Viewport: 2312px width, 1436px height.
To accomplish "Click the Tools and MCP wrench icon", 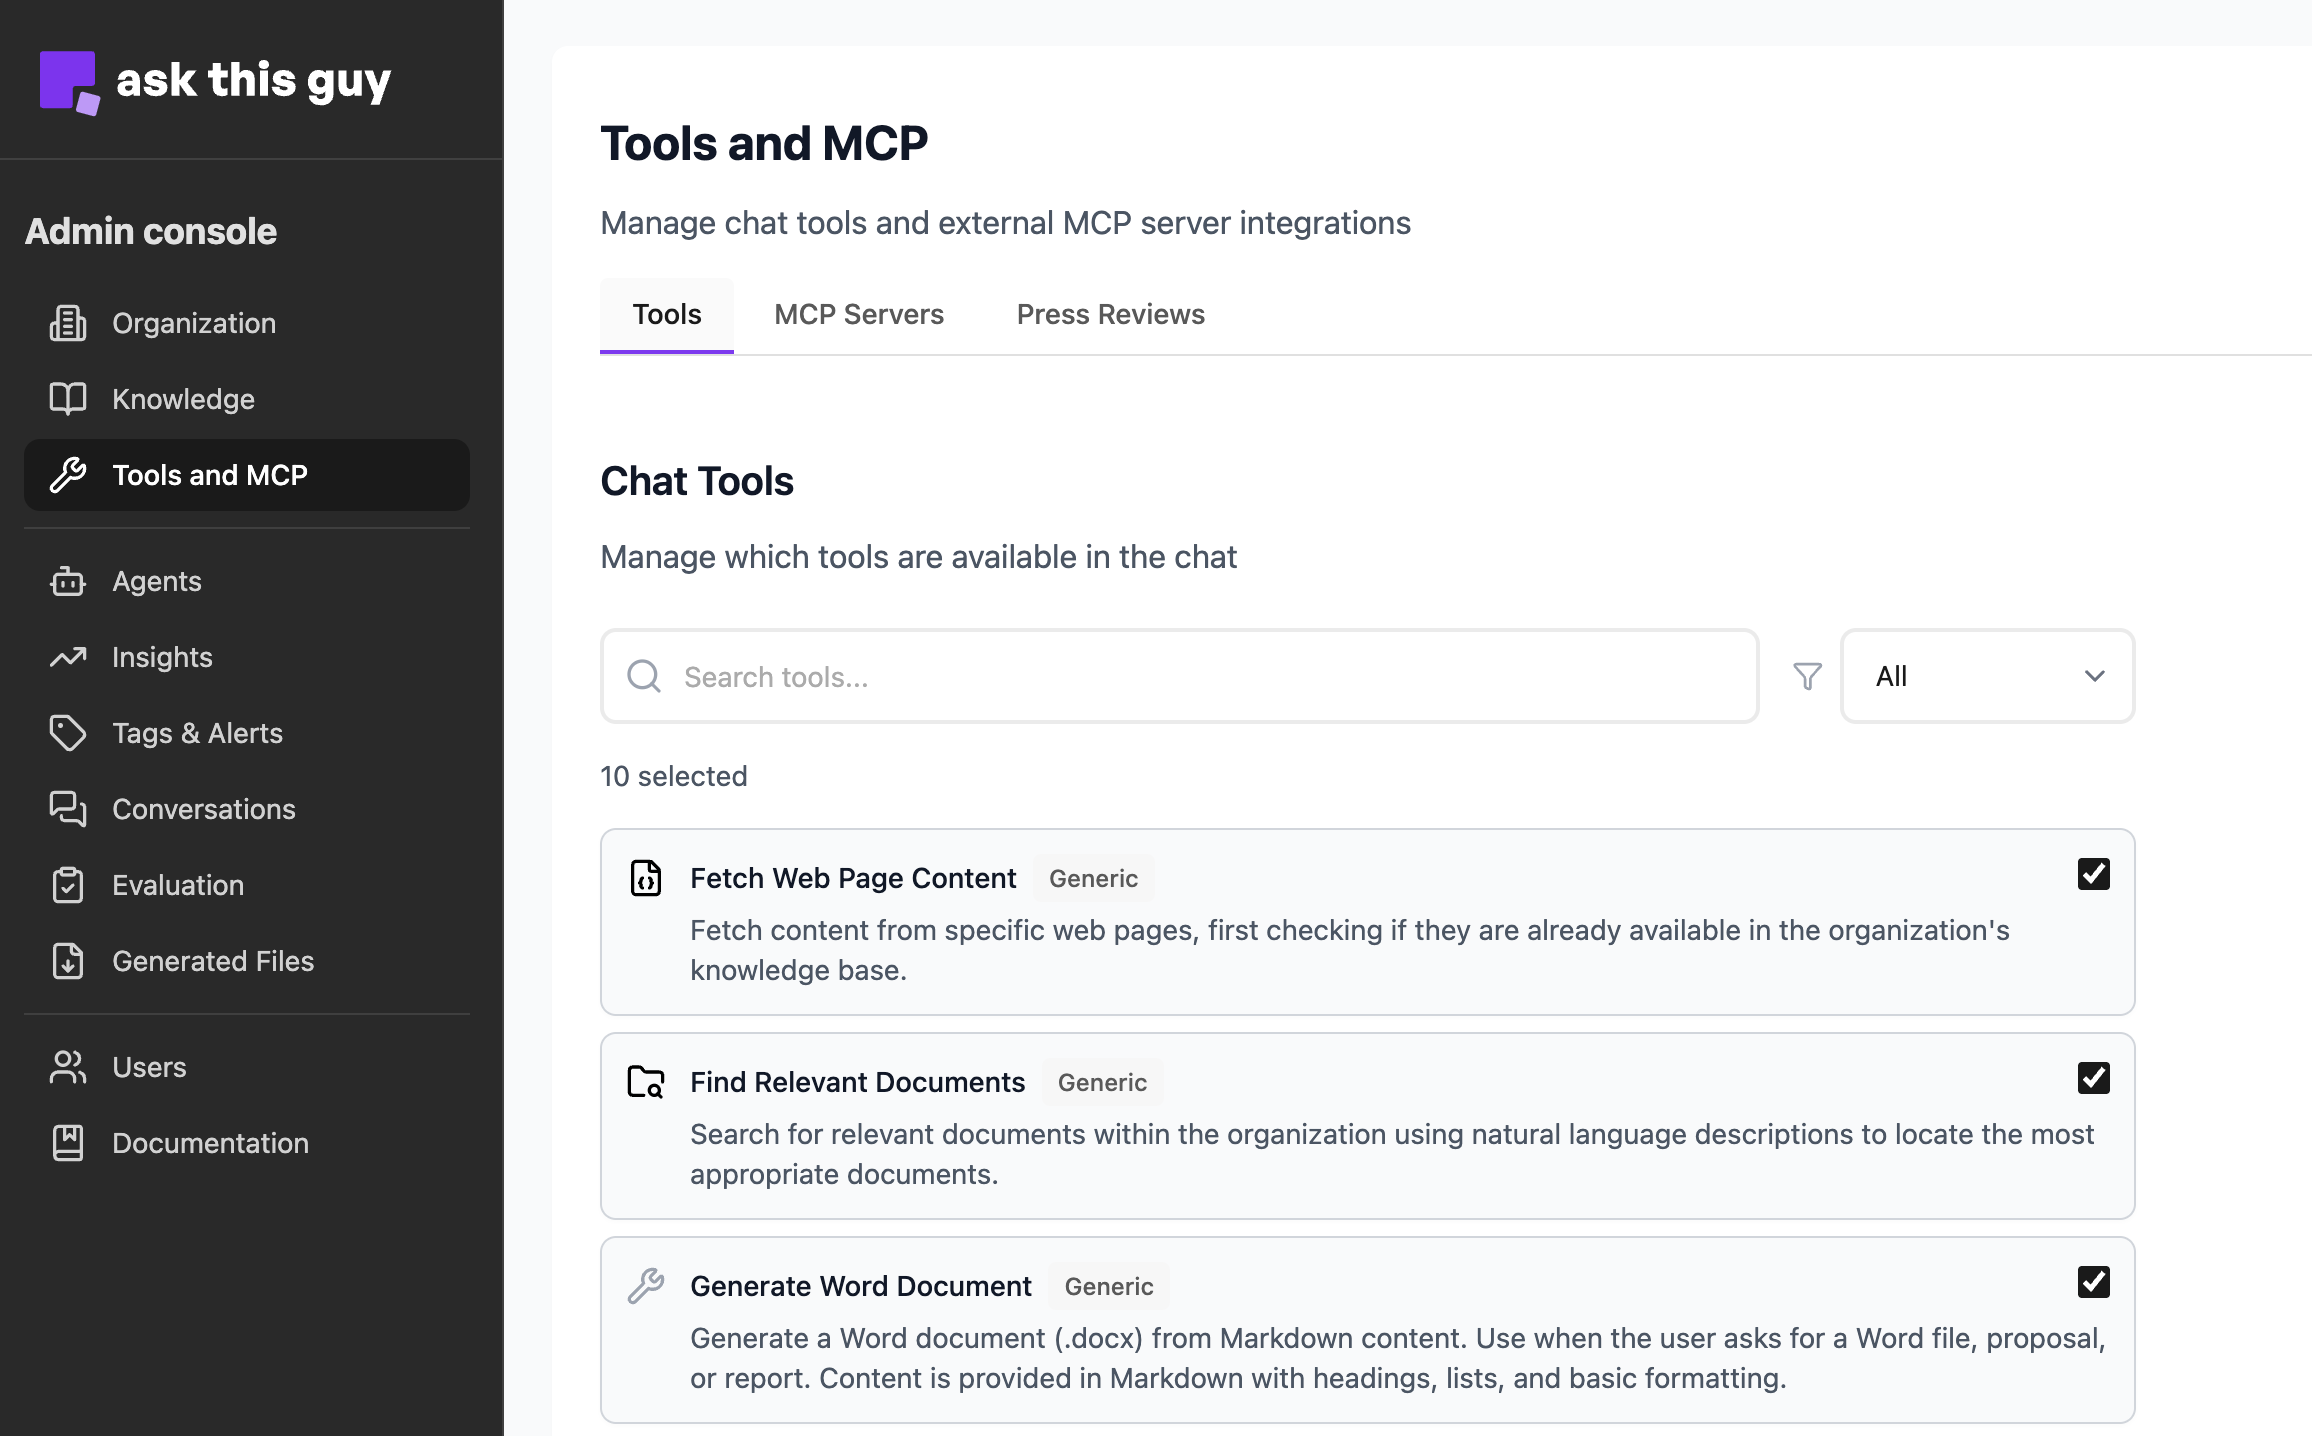I will 68,475.
